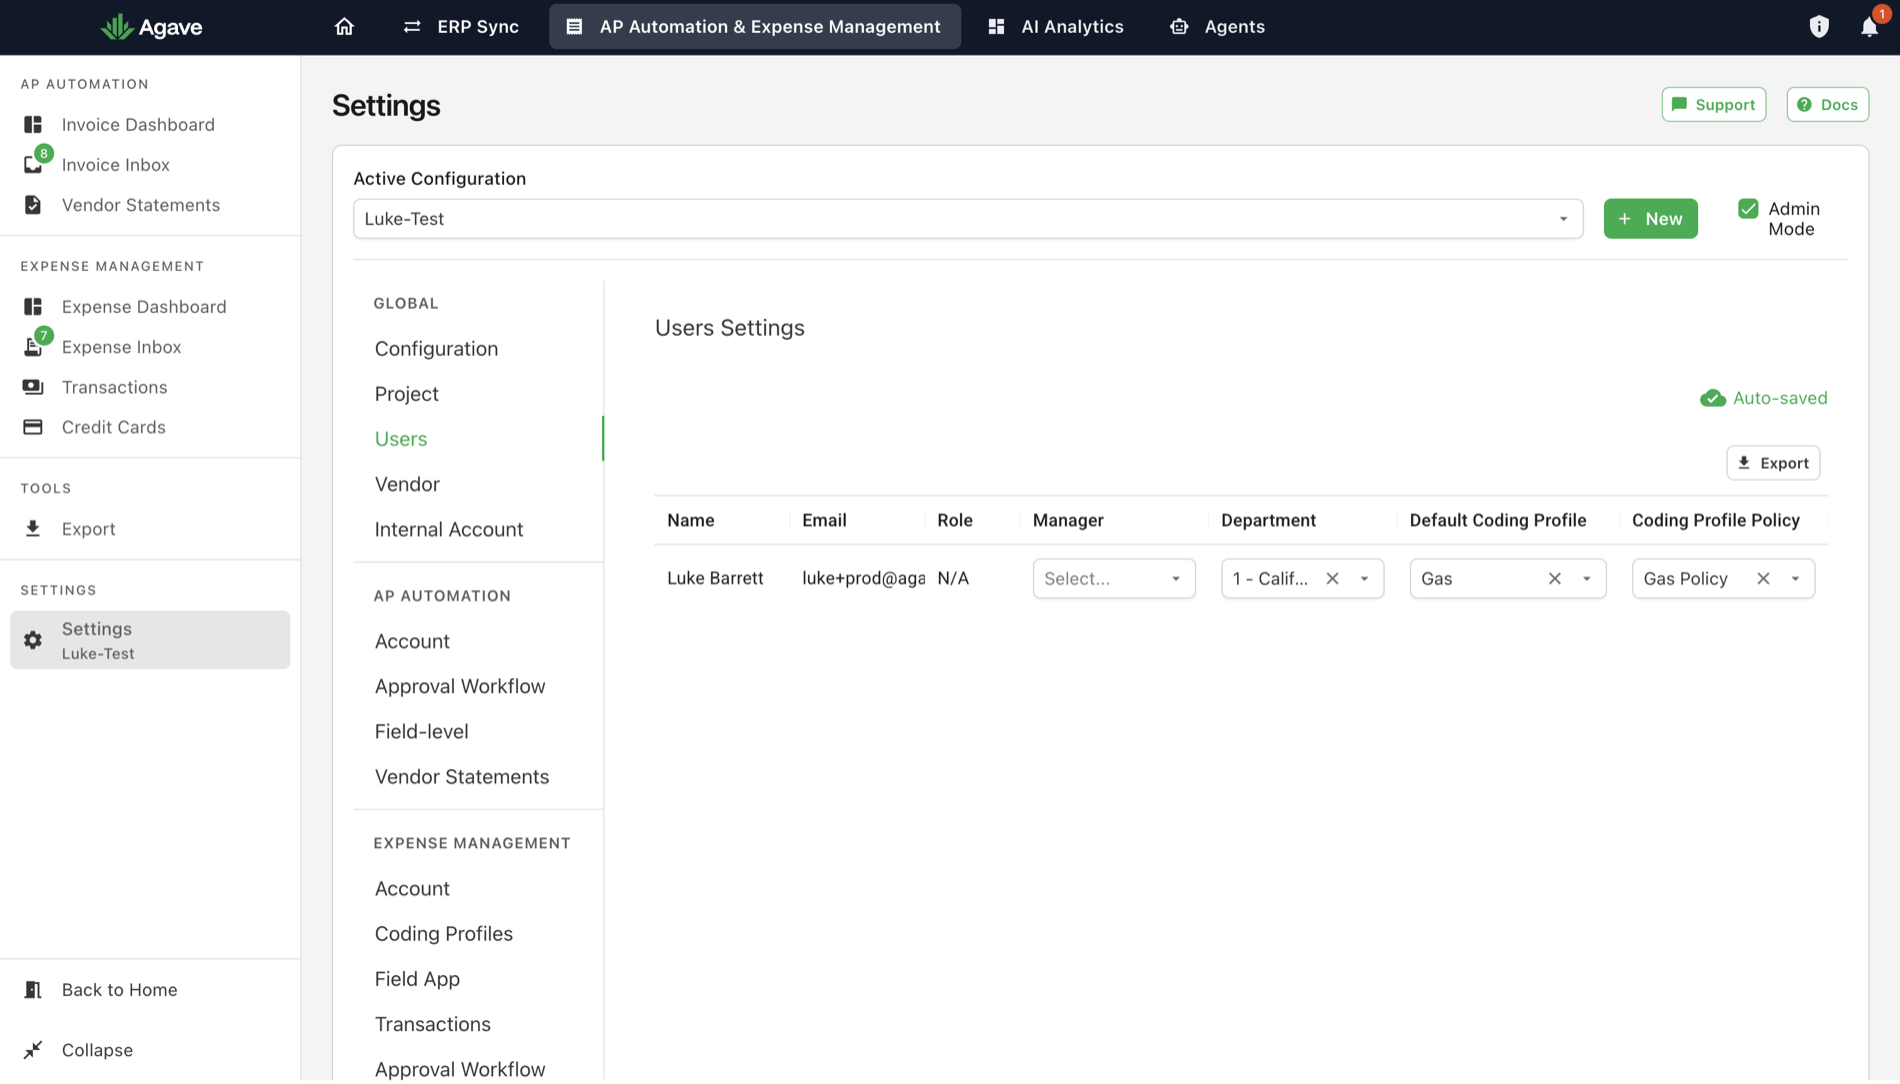Click Settings Luke-Test gear item

pos(150,640)
